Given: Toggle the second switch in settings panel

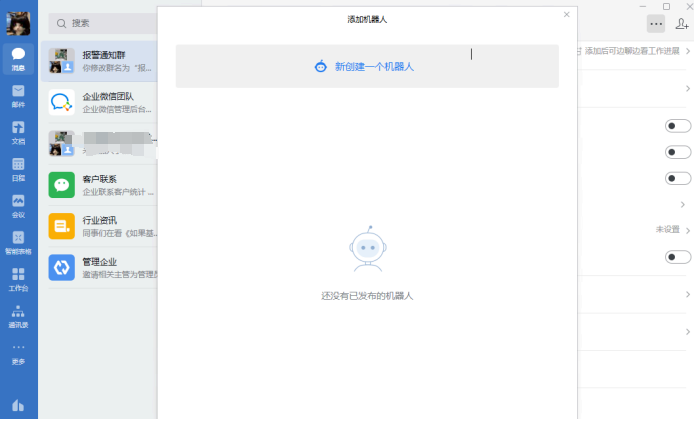Looking at the screenshot, I should pos(678,152).
